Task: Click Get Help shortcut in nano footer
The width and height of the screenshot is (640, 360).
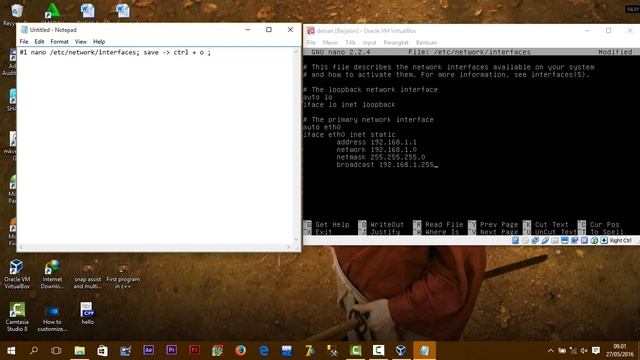Action: (327, 224)
